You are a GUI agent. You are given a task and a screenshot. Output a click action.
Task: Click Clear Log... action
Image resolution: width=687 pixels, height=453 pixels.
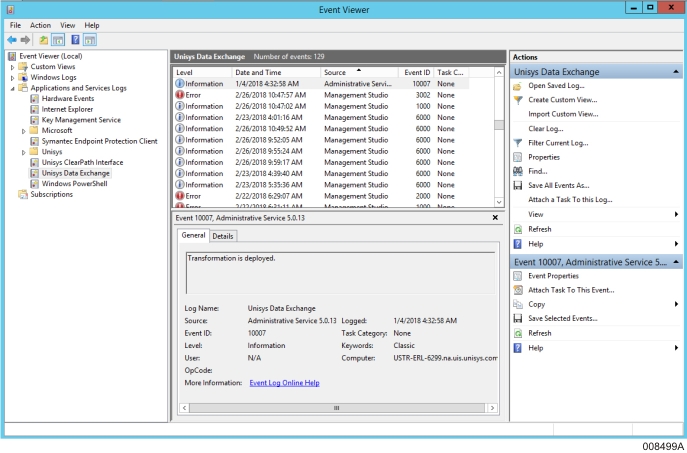[545, 128]
